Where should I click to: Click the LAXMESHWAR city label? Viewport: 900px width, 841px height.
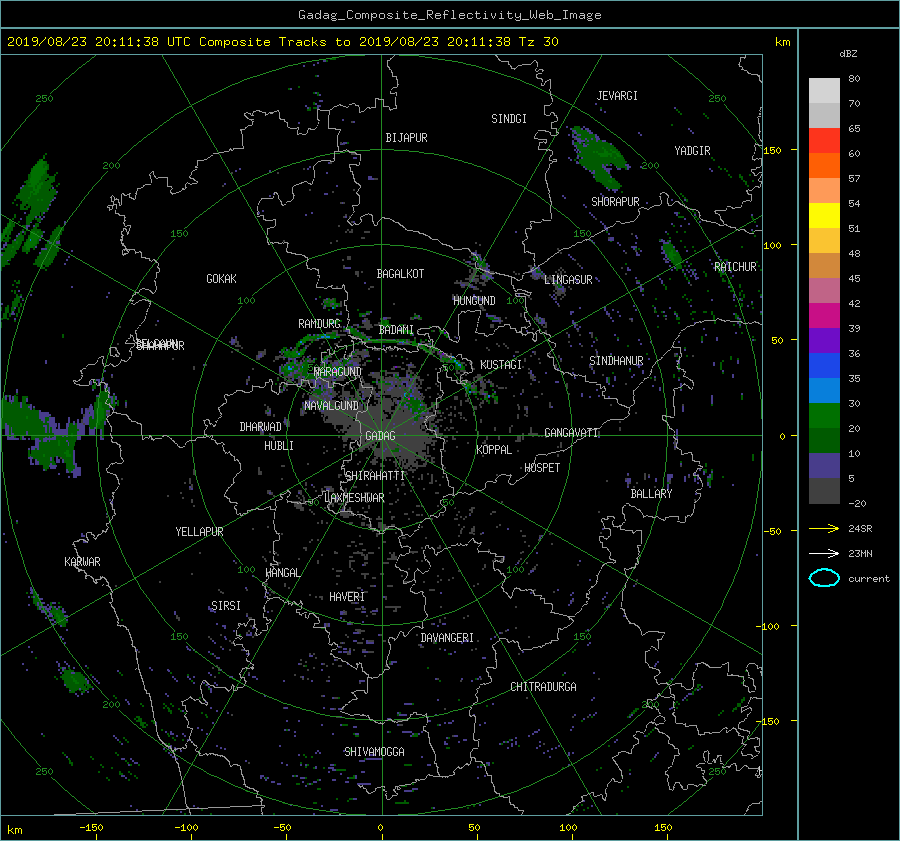point(354,498)
